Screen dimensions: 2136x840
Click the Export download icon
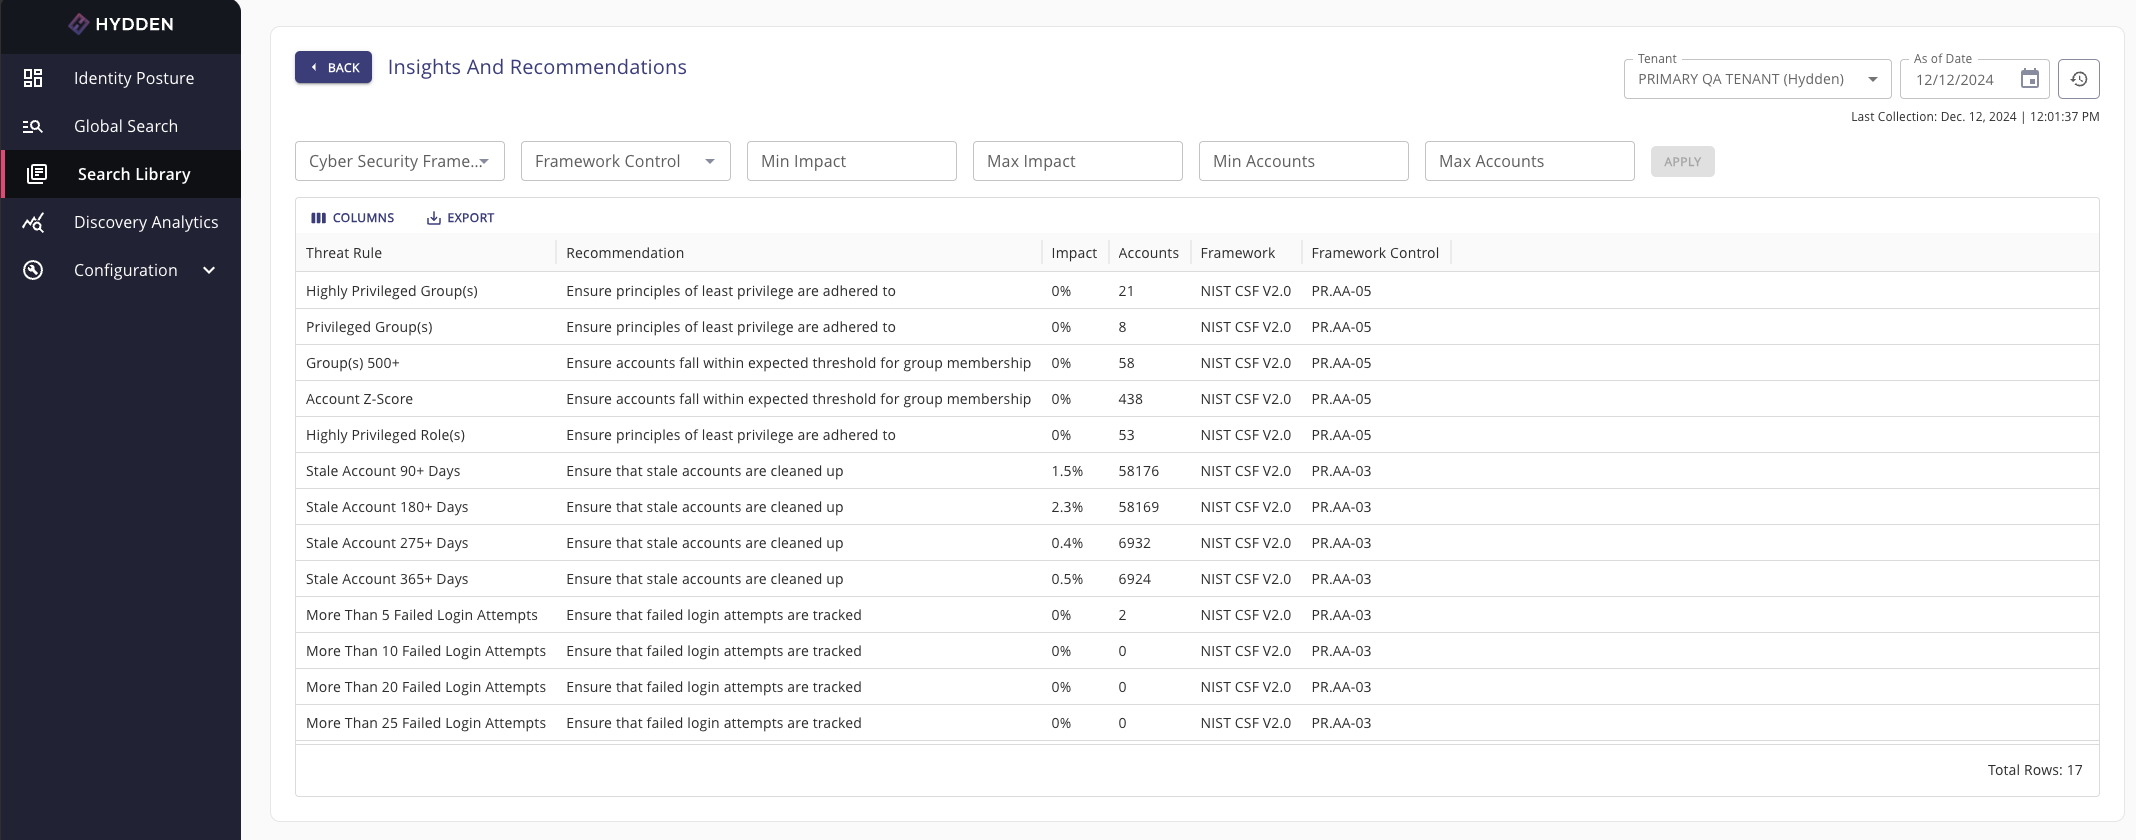(x=434, y=218)
